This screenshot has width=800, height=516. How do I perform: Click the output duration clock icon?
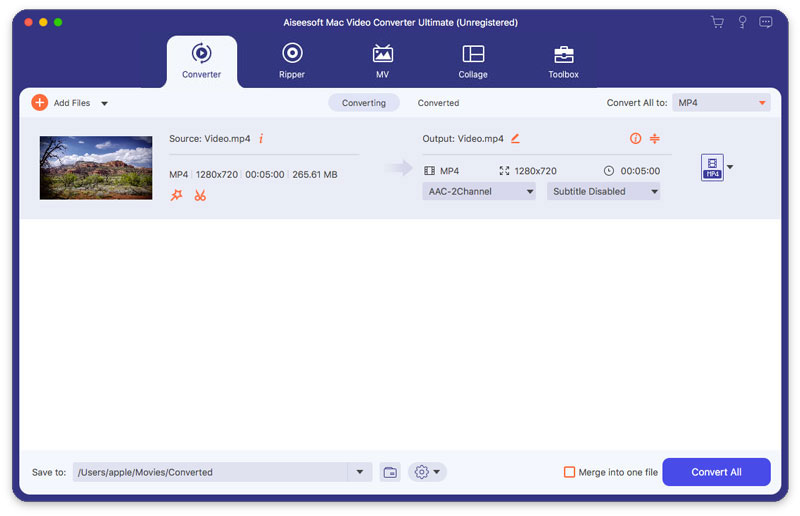click(x=609, y=171)
